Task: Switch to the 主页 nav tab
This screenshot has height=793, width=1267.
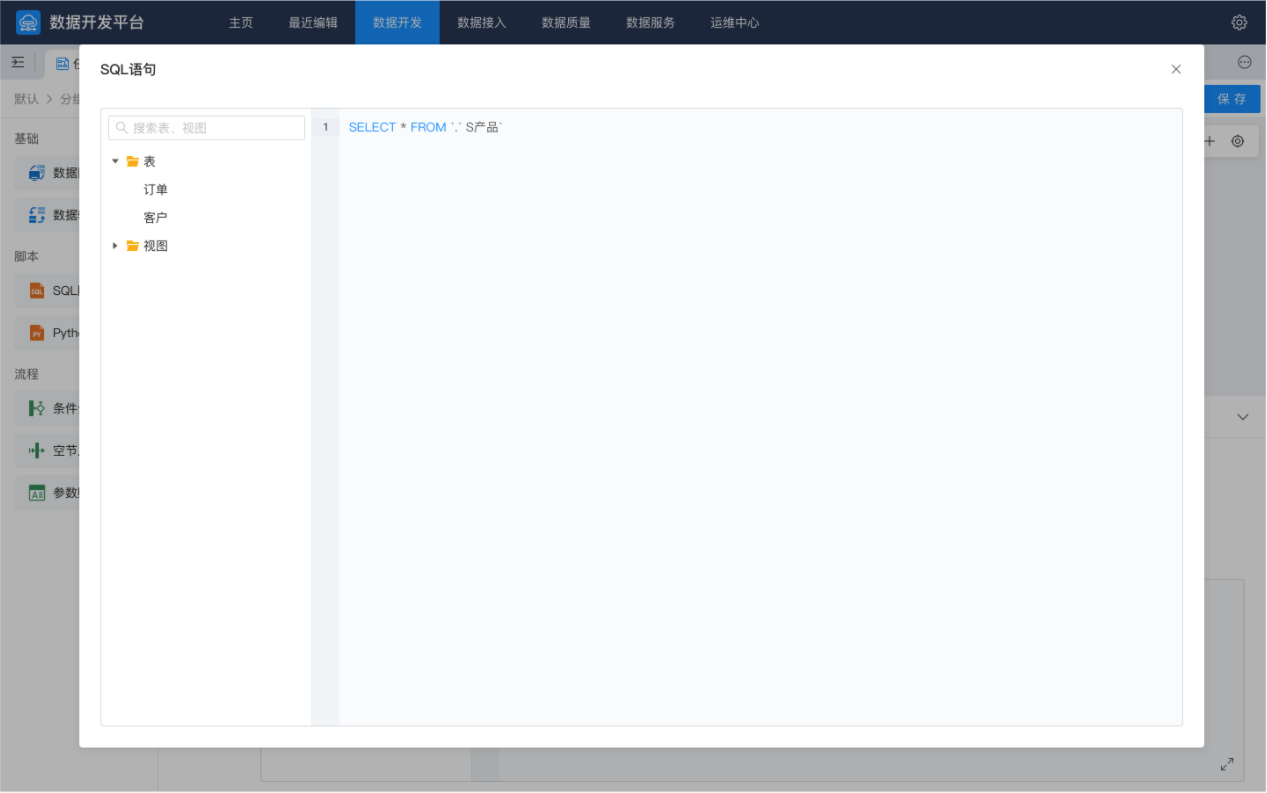Action: [x=241, y=22]
